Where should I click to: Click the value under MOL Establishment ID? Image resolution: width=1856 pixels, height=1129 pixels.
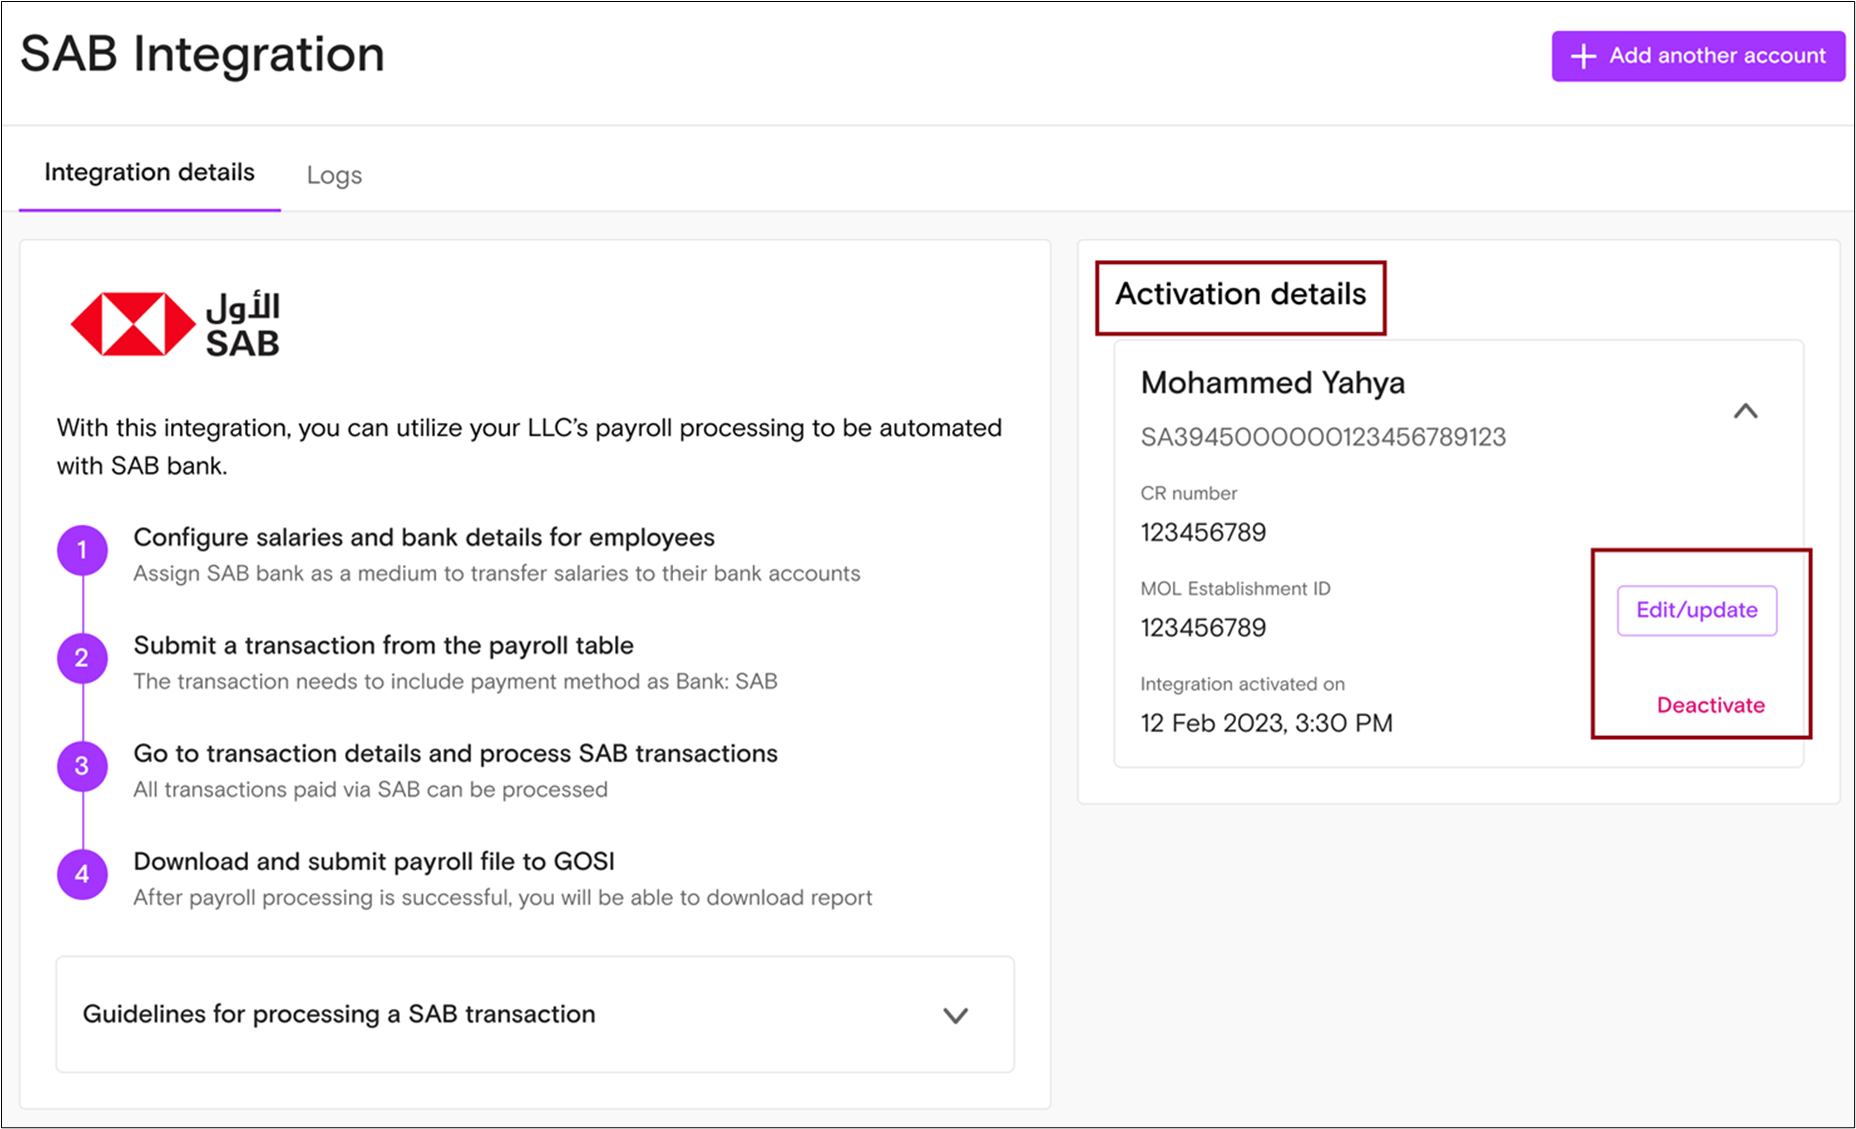point(1203,628)
